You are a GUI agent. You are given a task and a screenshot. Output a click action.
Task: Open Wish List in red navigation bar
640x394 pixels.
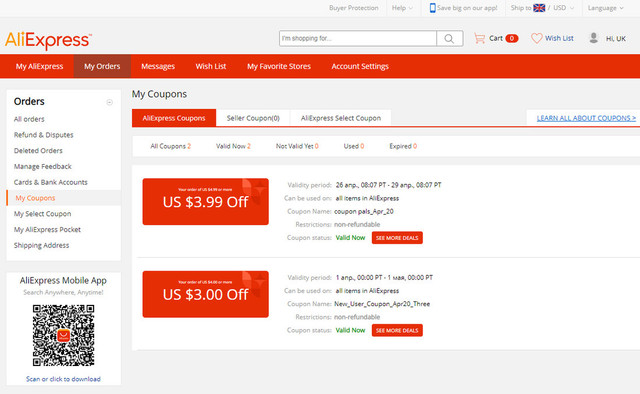[211, 66]
